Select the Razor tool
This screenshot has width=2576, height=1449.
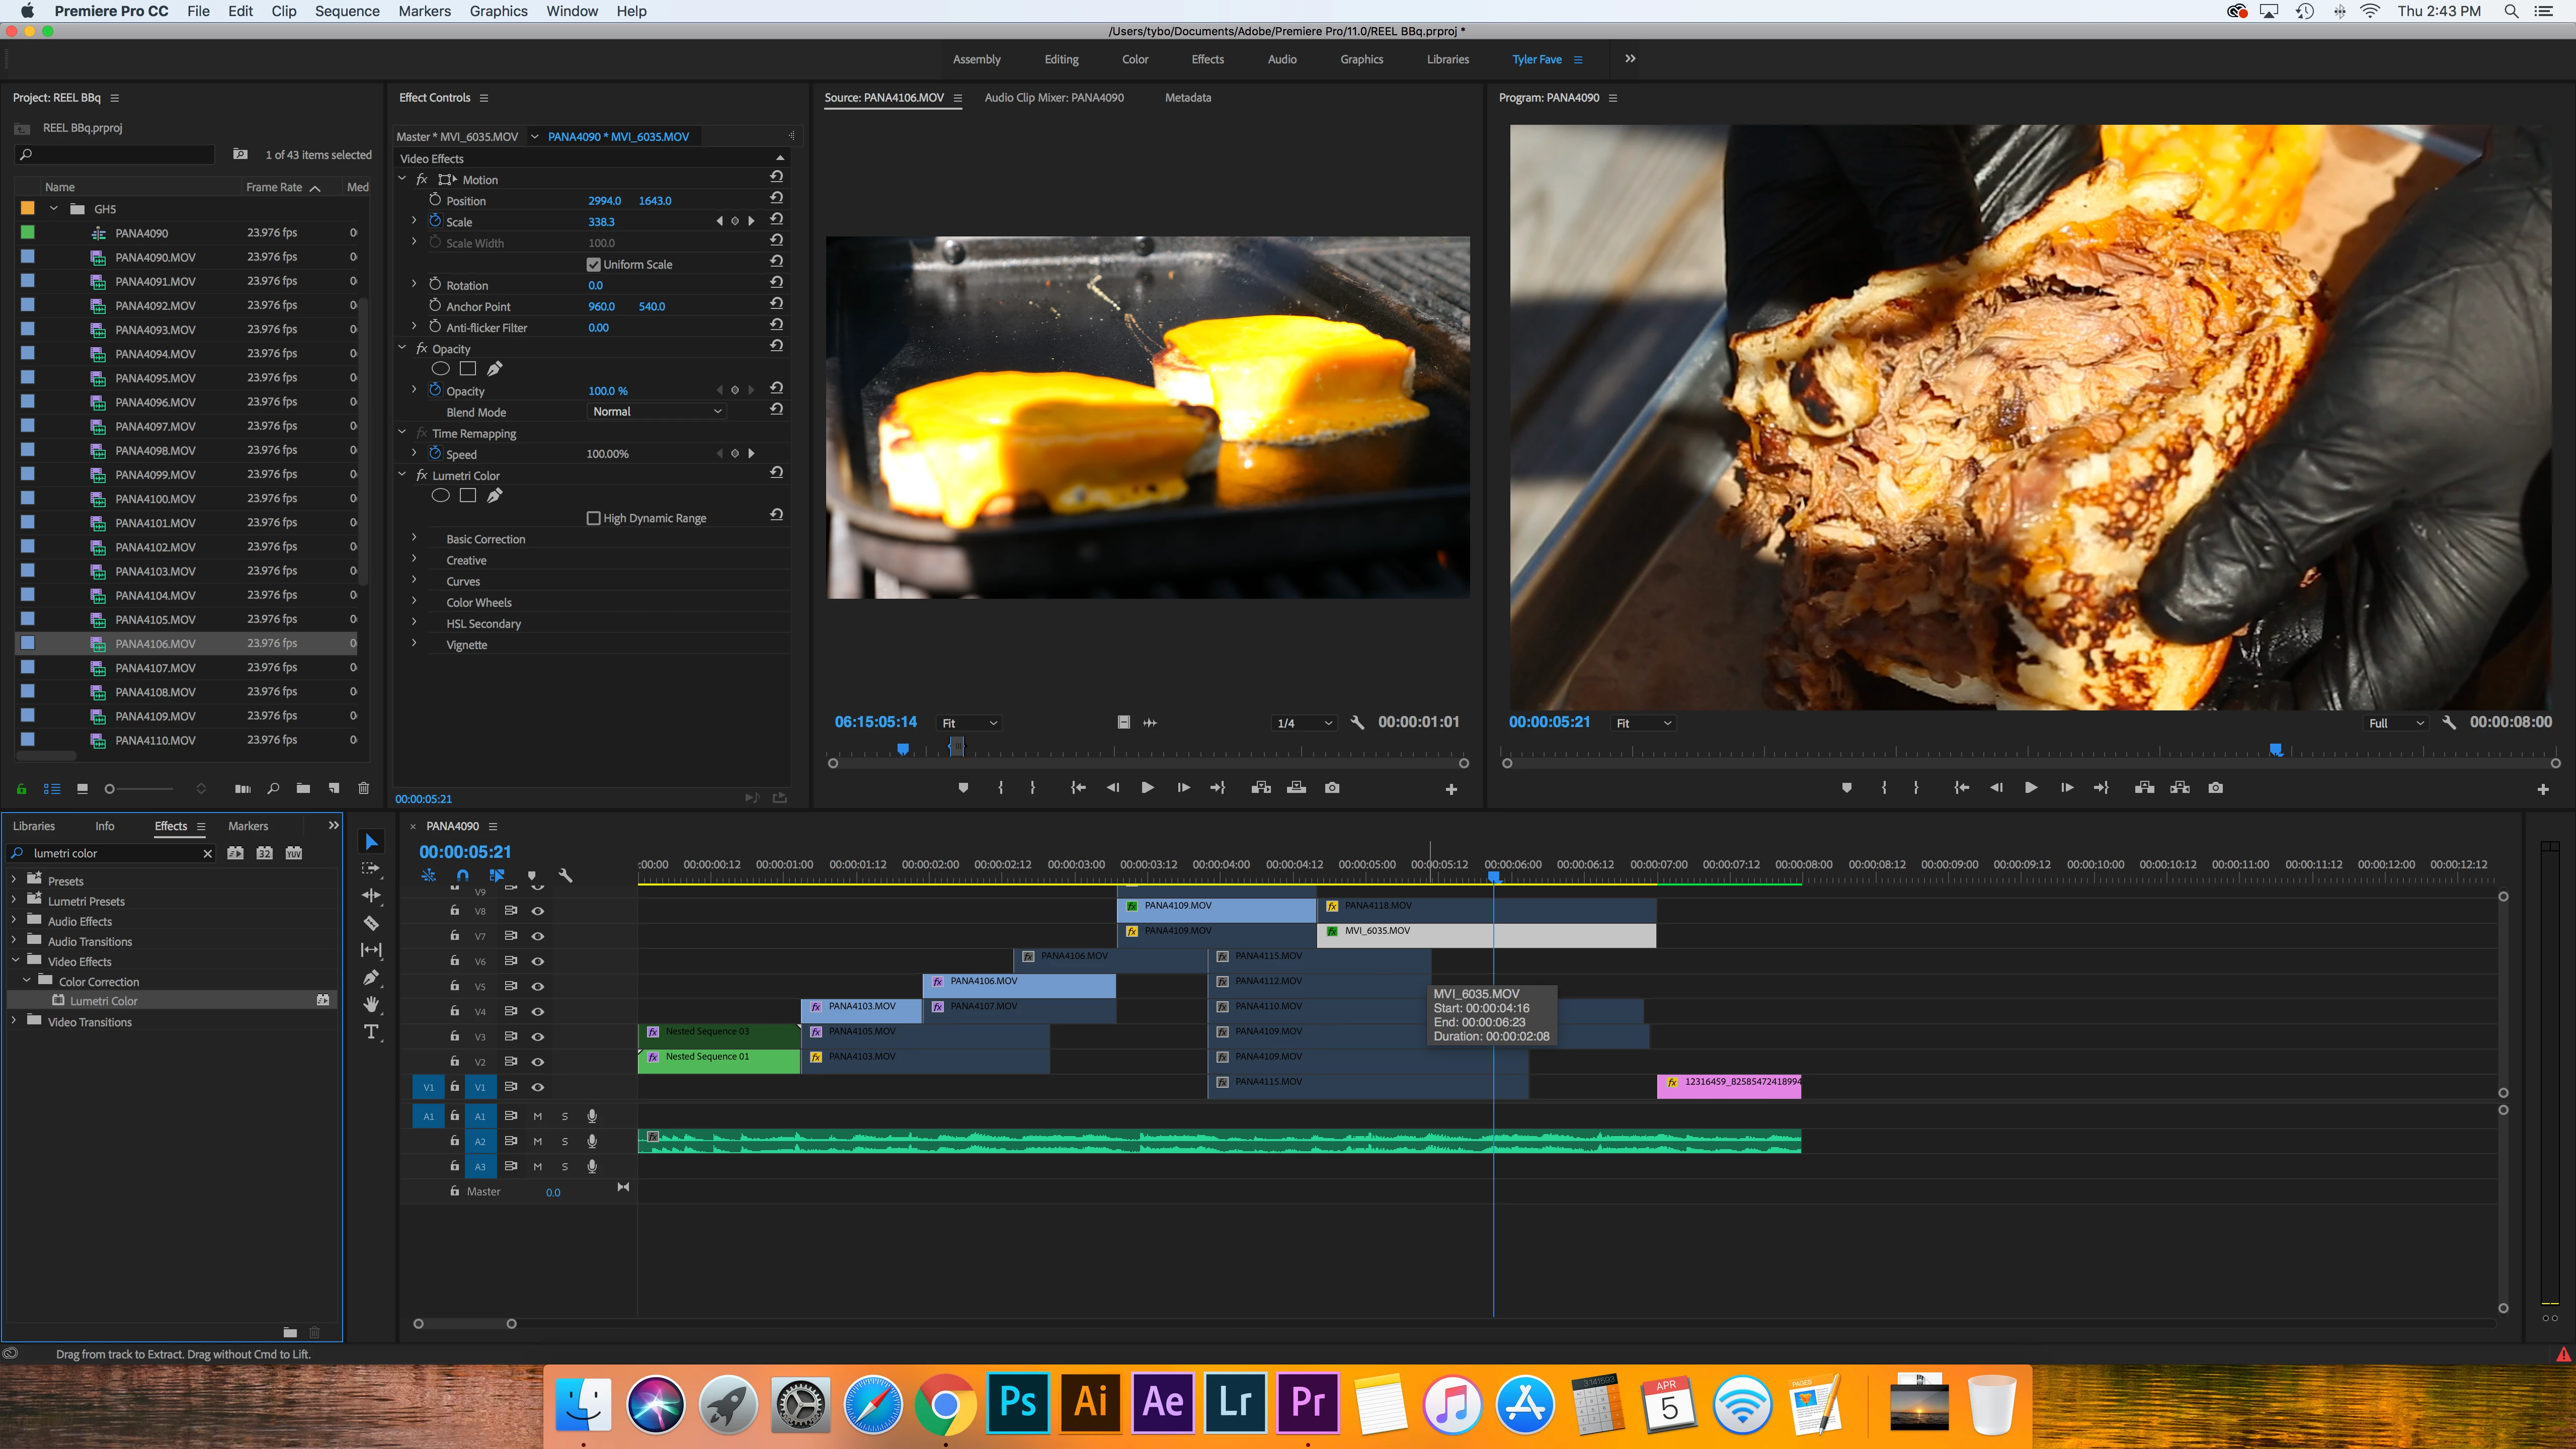pos(371,923)
